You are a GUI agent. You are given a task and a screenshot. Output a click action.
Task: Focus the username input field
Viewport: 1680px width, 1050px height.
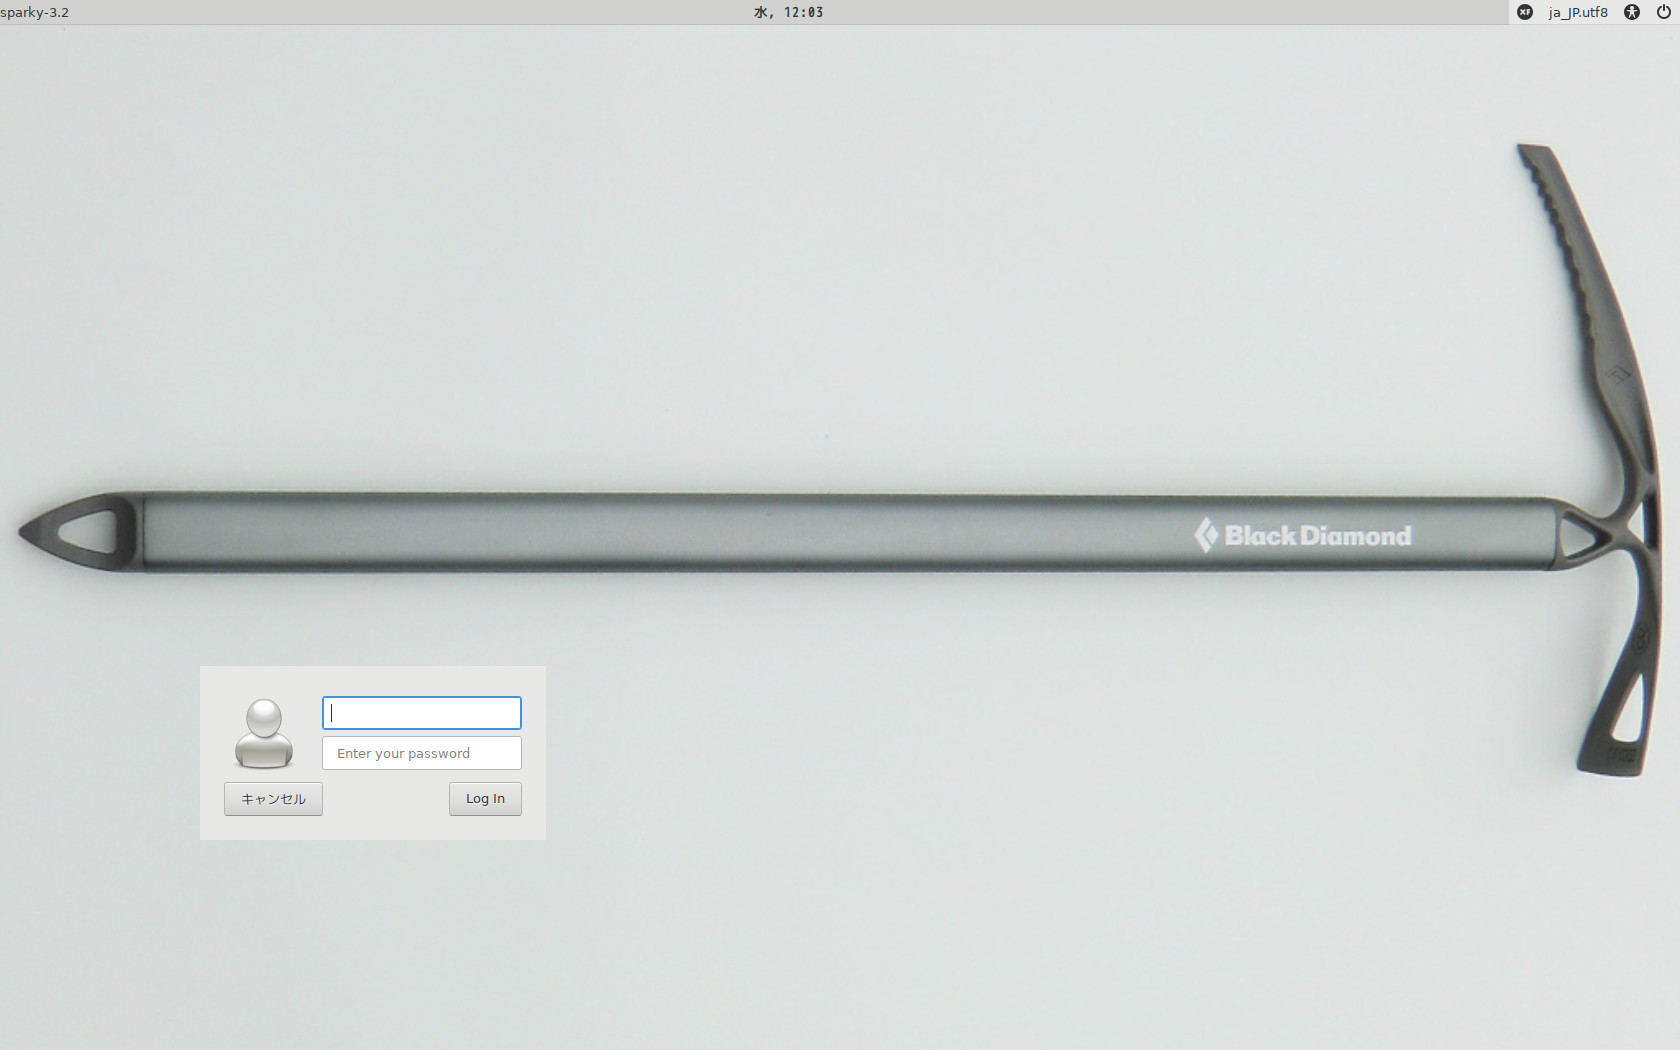pos(422,713)
